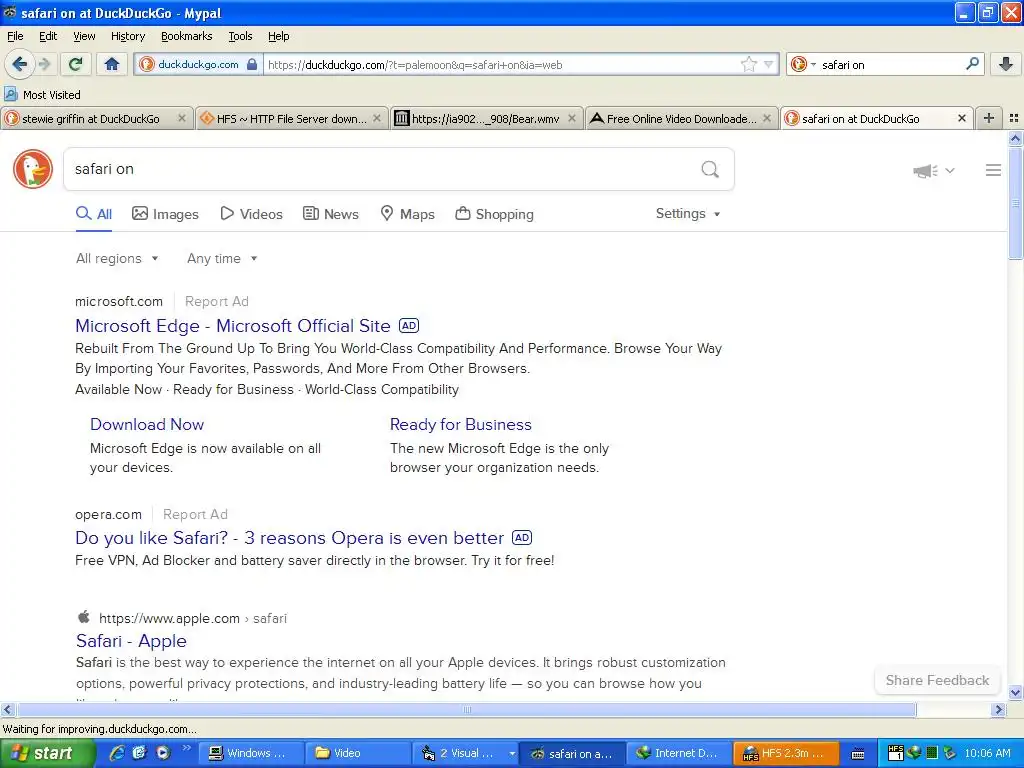Submit search with the magnifier in DuckDuckGo box
1024x768 pixels.
710,170
